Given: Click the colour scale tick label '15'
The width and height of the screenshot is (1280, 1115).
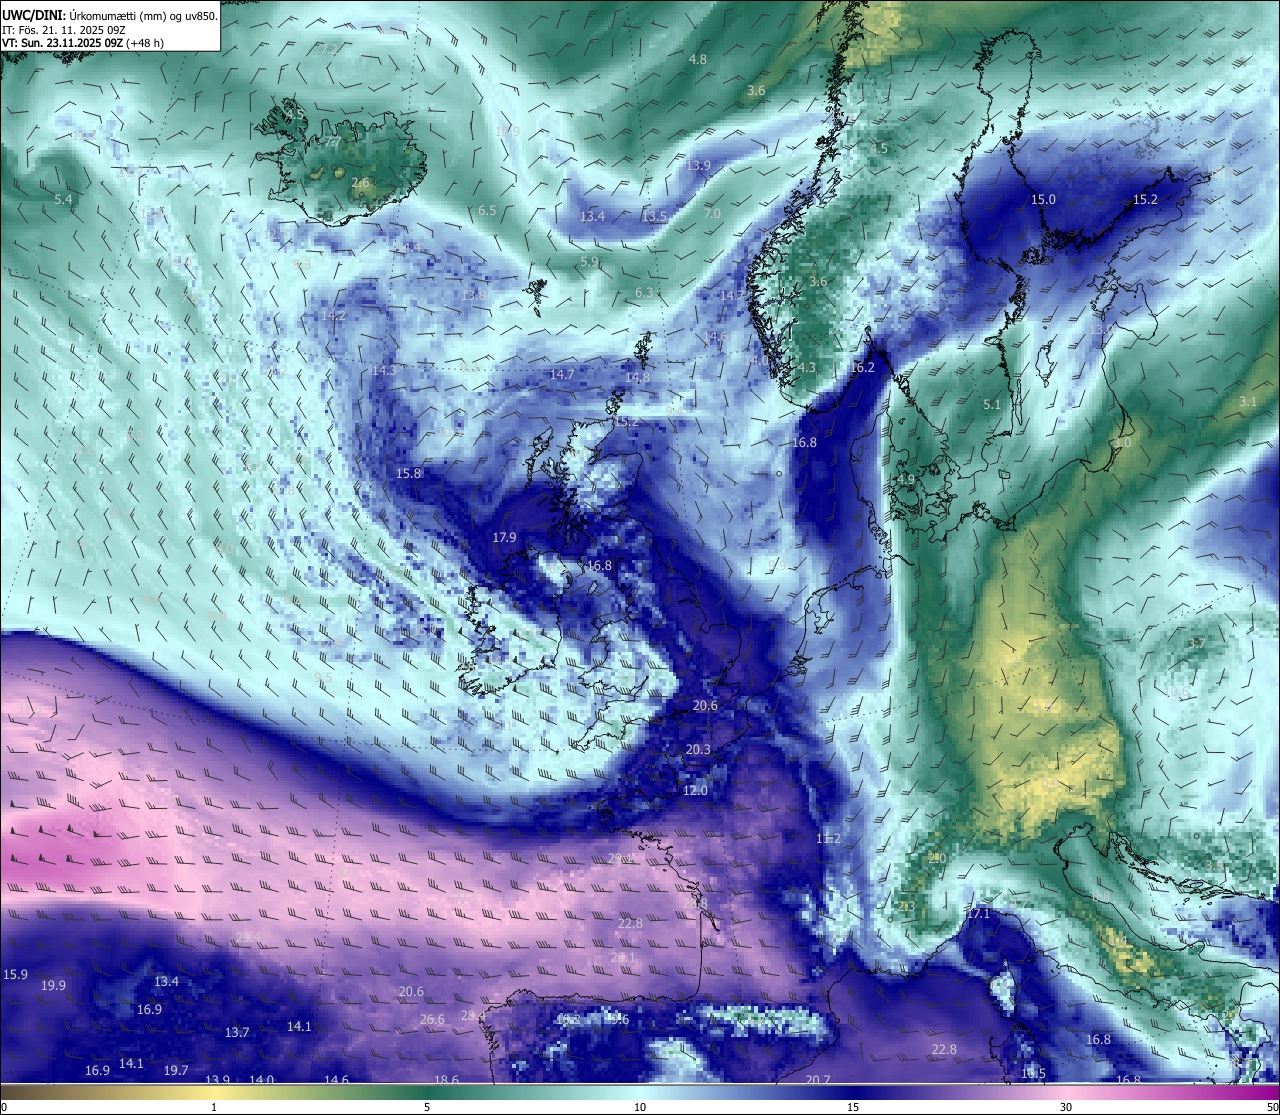Looking at the screenshot, I should [x=853, y=1107].
